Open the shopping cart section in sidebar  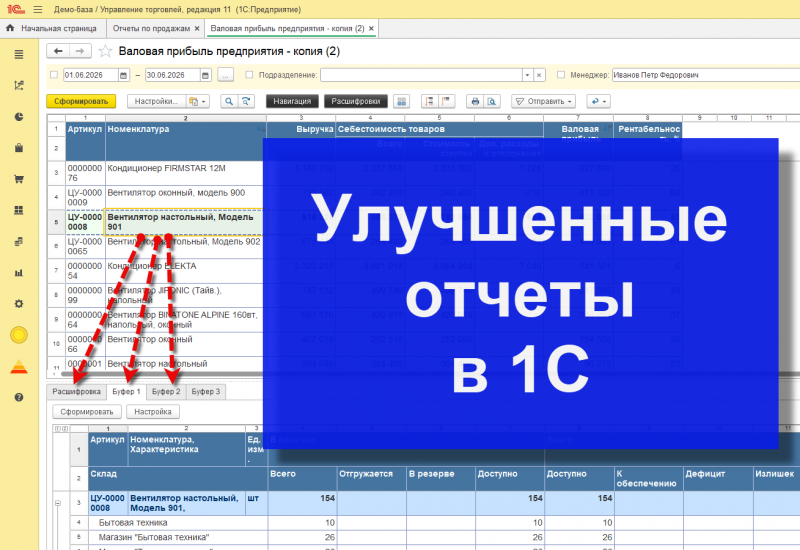(19, 179)
